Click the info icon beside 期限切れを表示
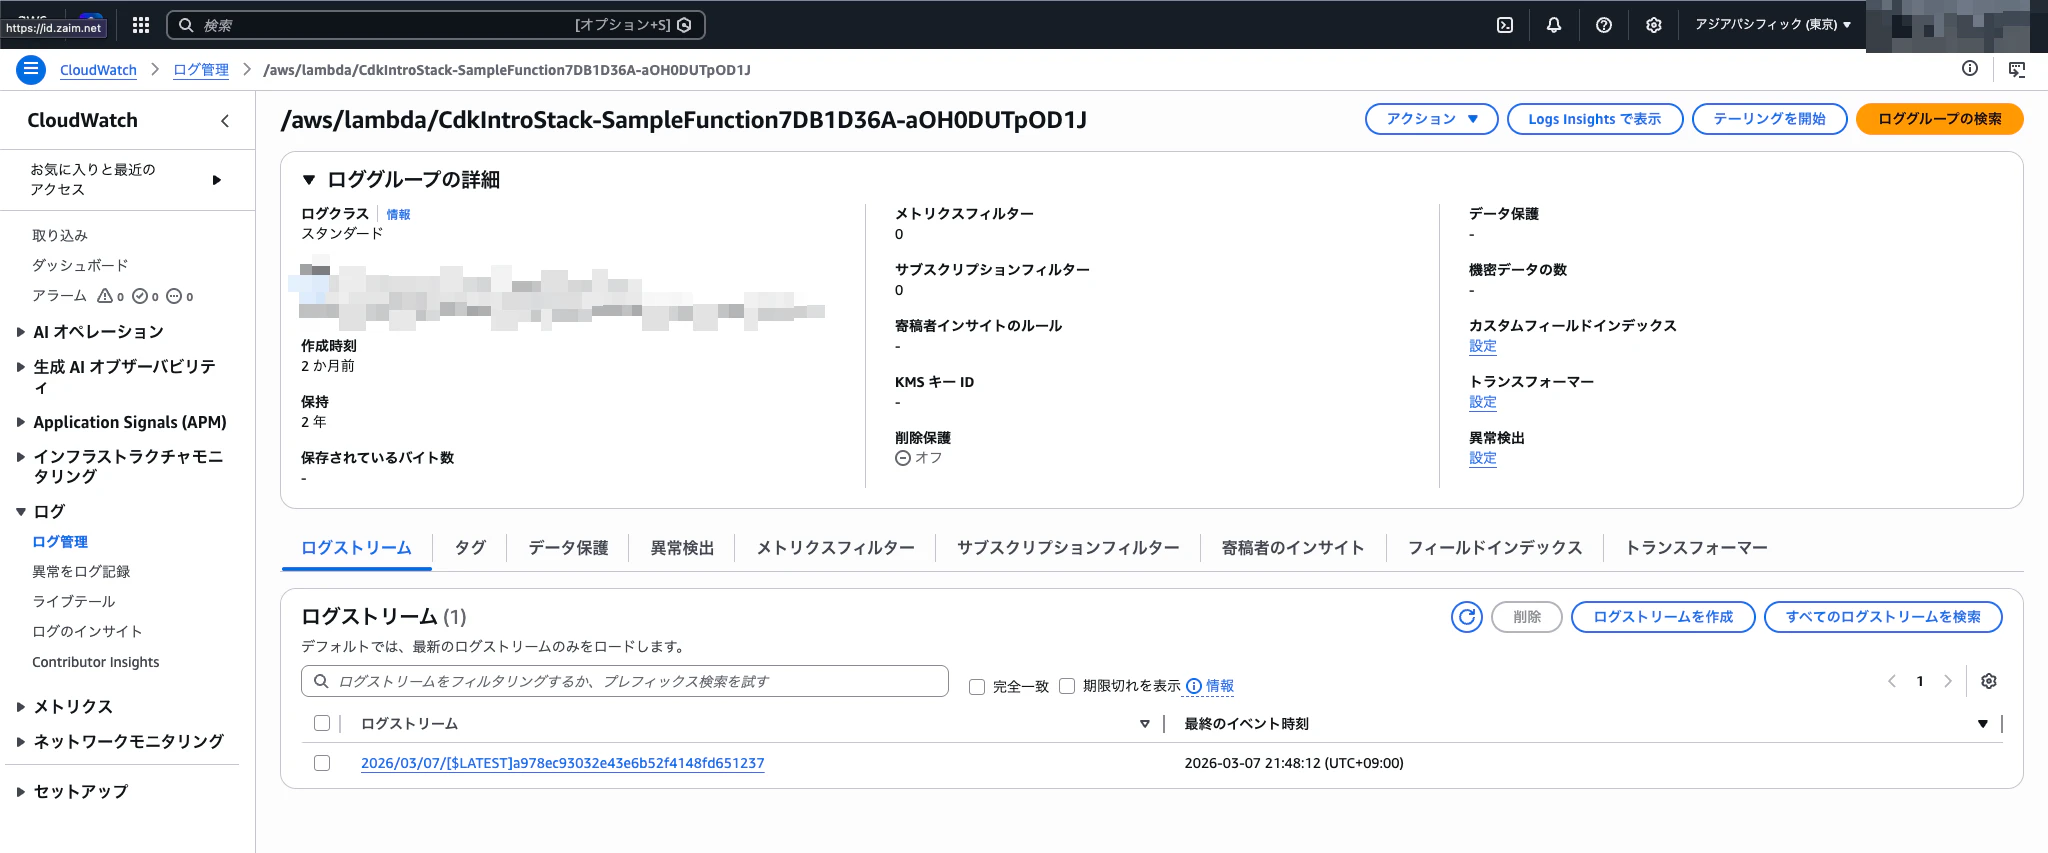 click(x=1194, y=686)
